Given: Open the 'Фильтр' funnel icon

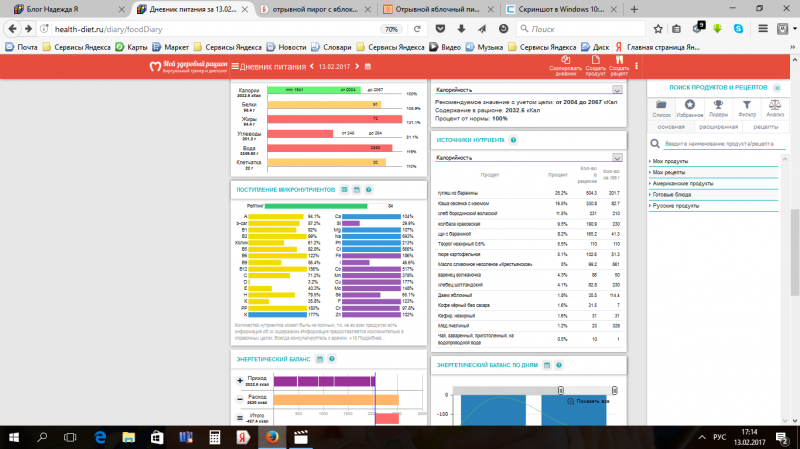Looking at the screenshot, I should [x=745, y=107].
